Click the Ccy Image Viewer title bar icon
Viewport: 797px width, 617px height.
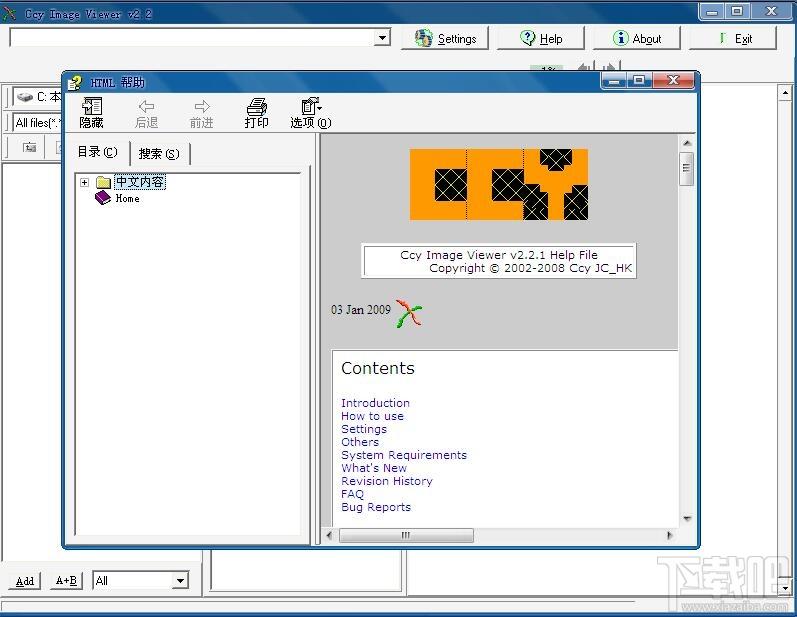[x=9, y=14]
